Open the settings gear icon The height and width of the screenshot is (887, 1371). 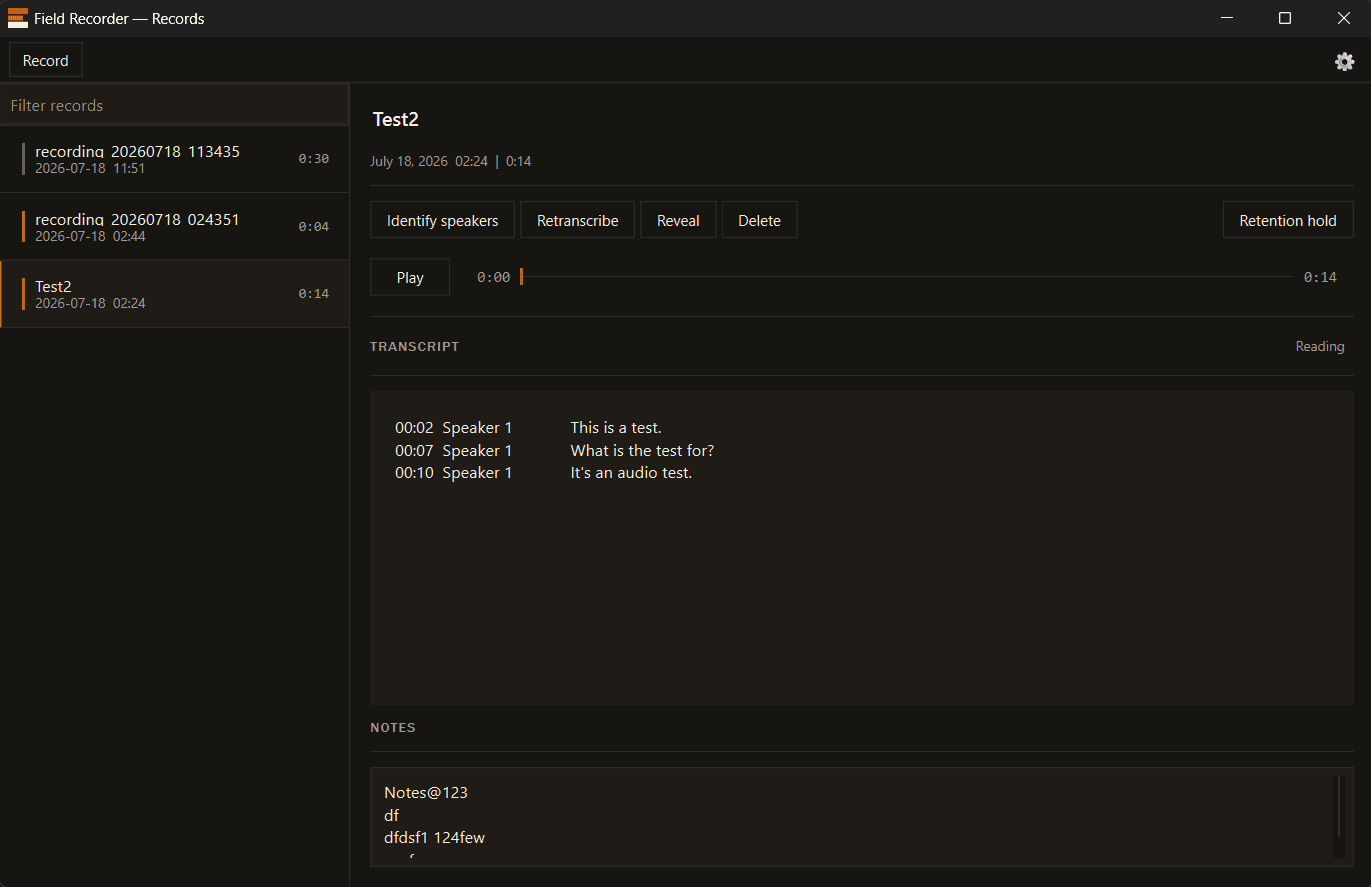click(x=1344, y=61)
